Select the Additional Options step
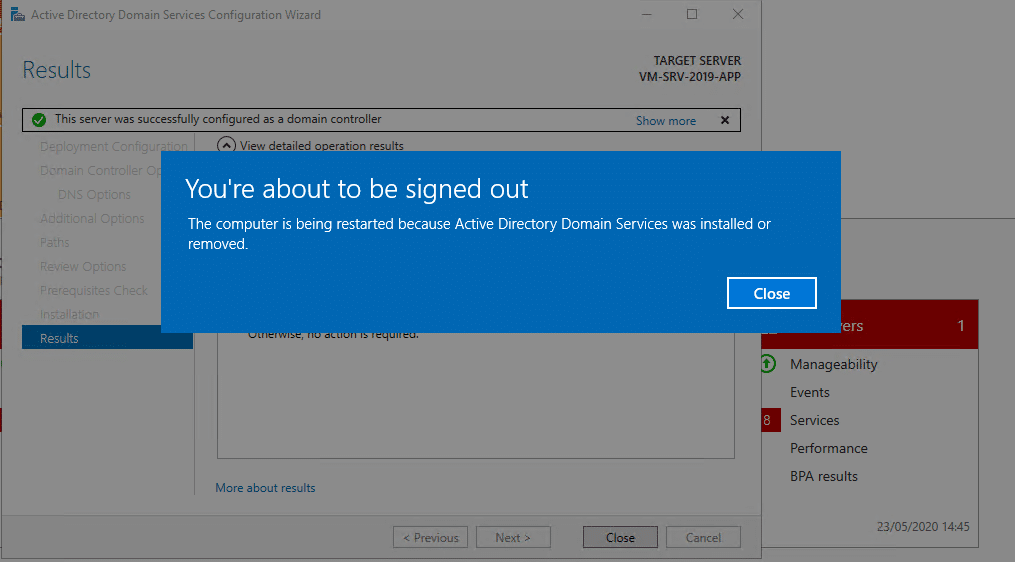This screenshot has width=1015, height=562. click(92, 218)
